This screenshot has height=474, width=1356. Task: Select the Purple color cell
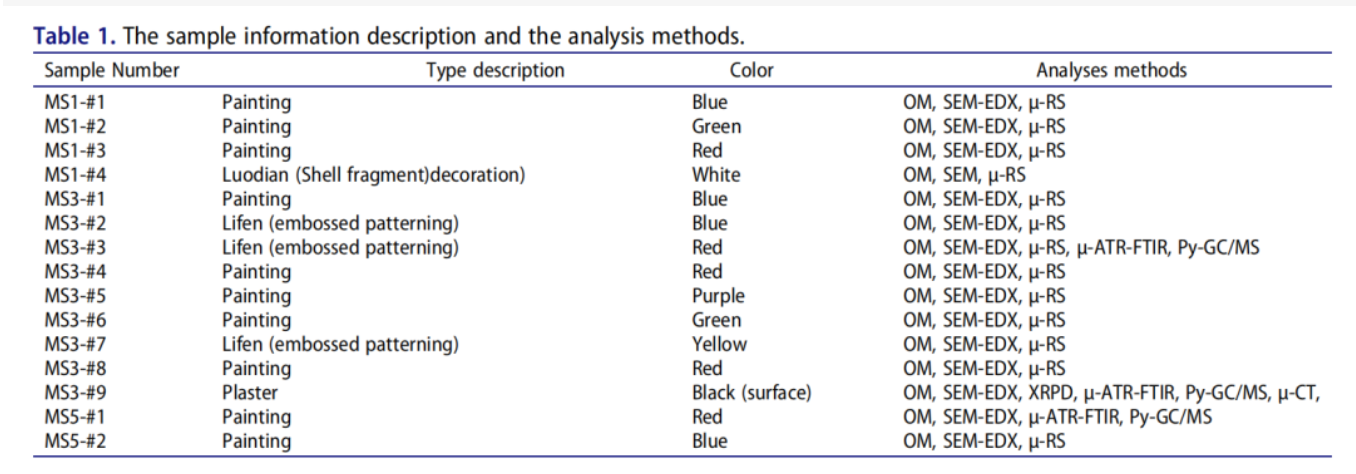tap(718, 296)
